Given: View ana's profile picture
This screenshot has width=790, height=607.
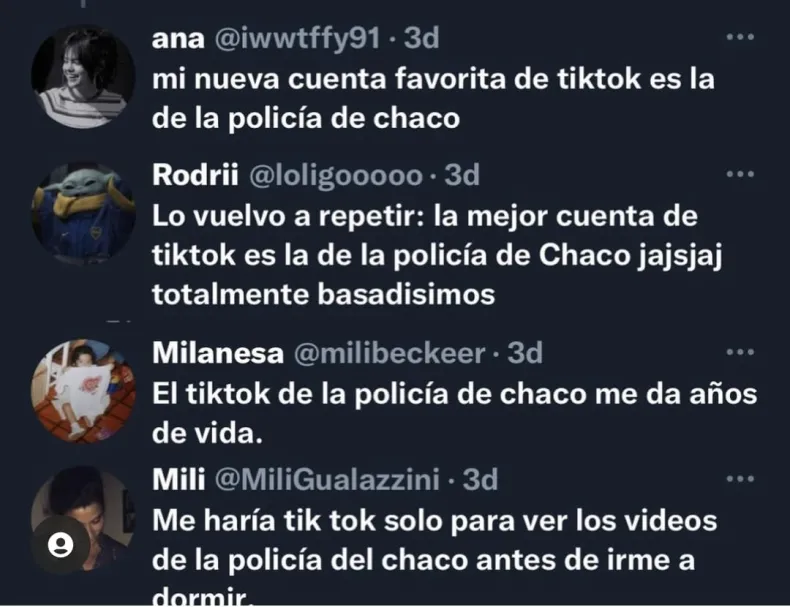Looking at the screenshot, I should 83,77.
